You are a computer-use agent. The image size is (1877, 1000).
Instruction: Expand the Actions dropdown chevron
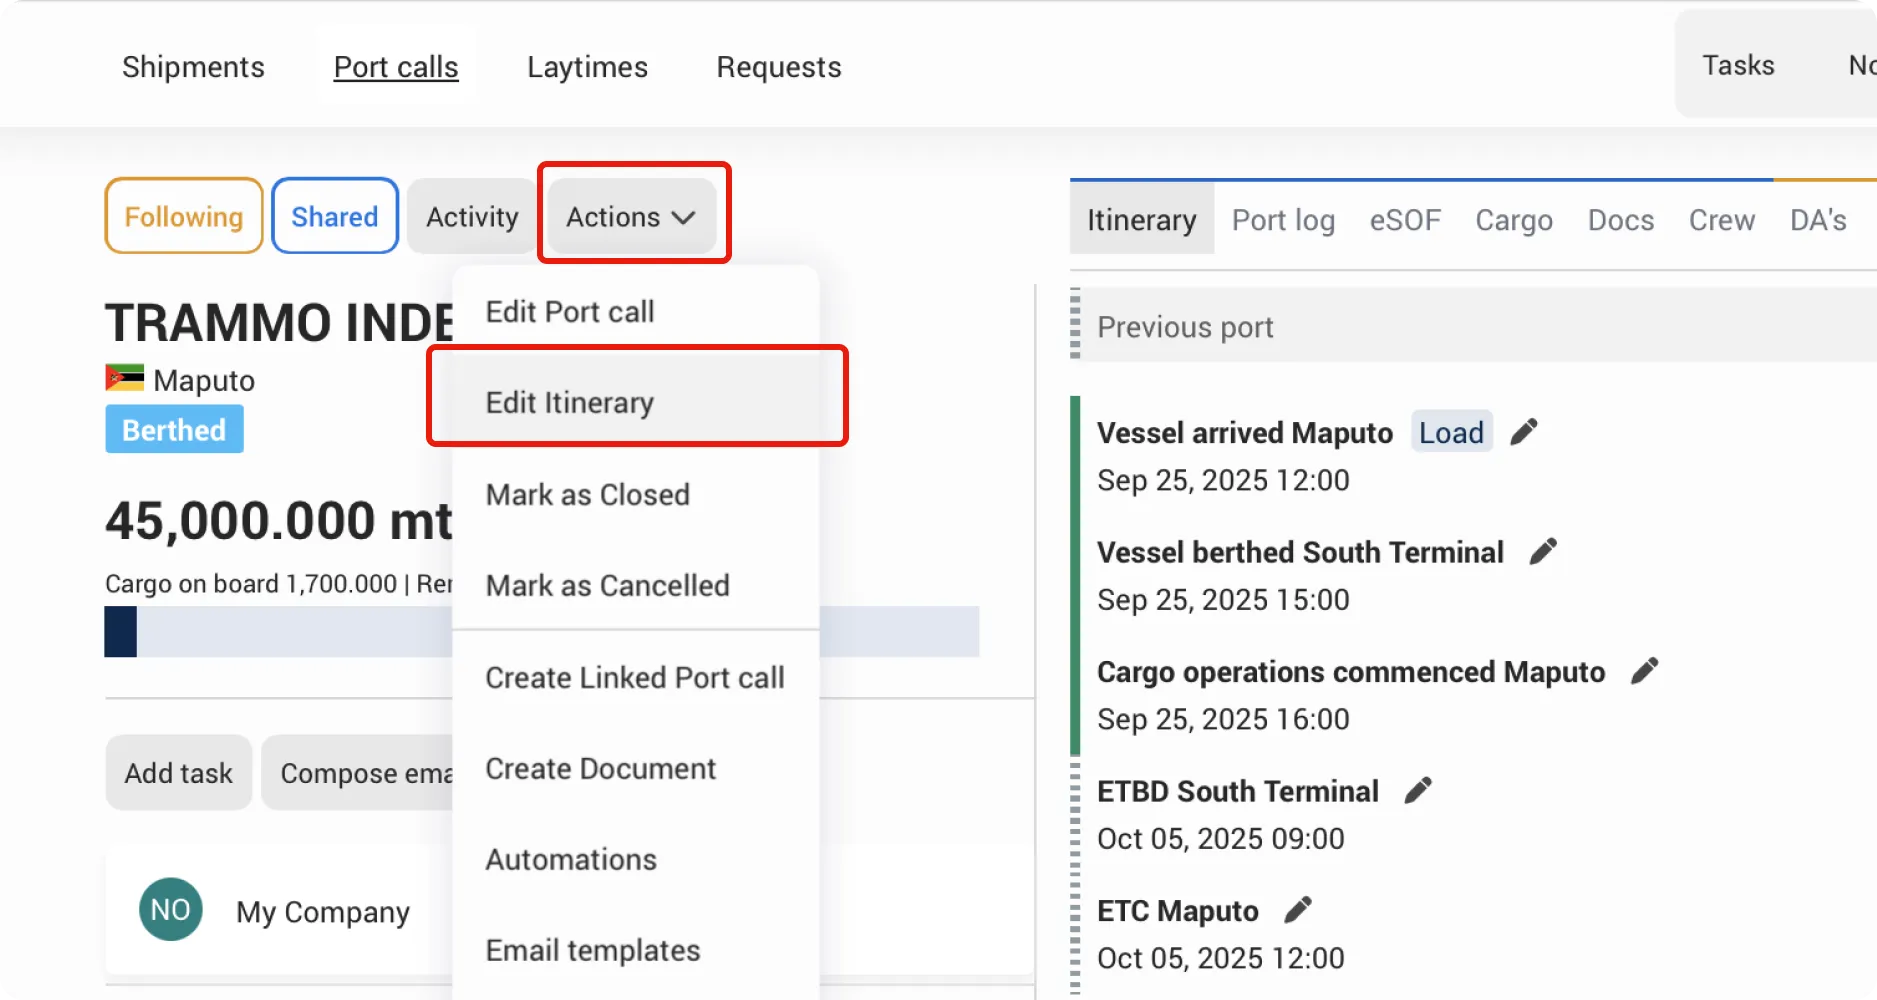[683, 218]
